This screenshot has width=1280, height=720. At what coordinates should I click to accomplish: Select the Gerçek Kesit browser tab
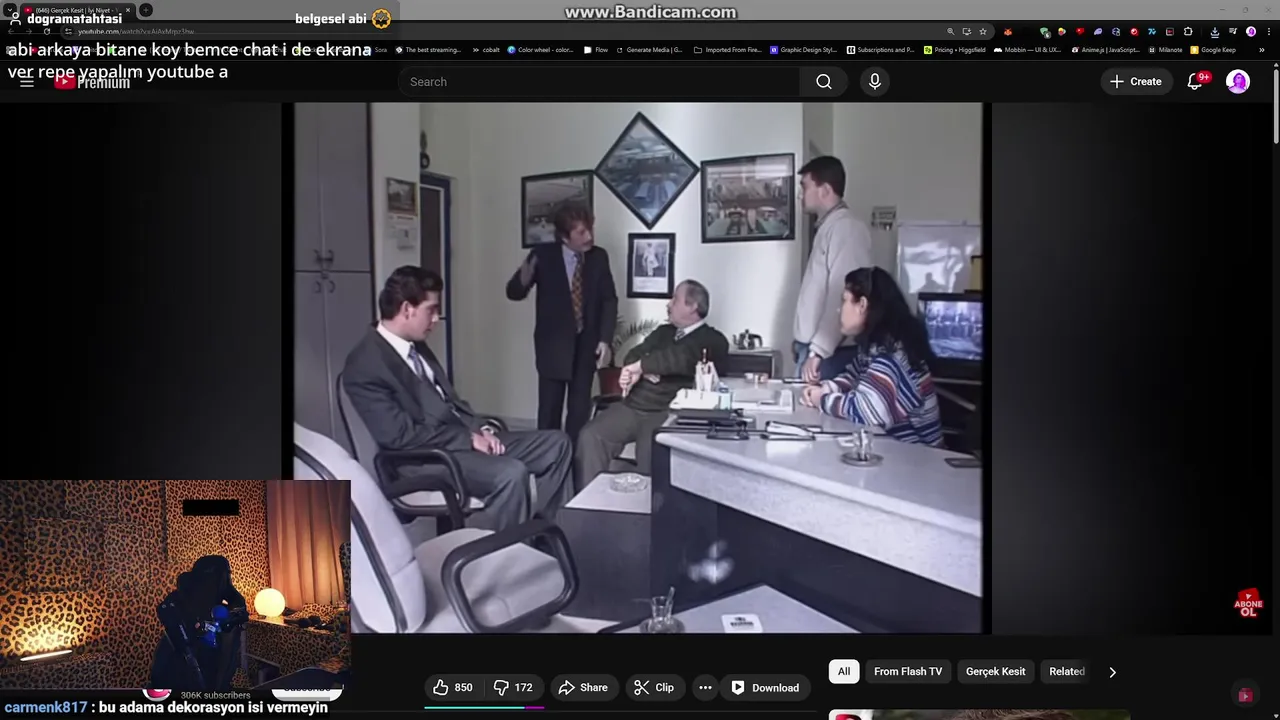[x=78, y=10]
